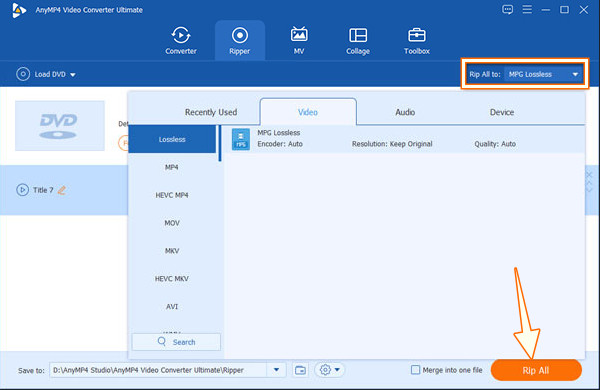
Task: Open the Toolbox module
Action: click(417, 41)
